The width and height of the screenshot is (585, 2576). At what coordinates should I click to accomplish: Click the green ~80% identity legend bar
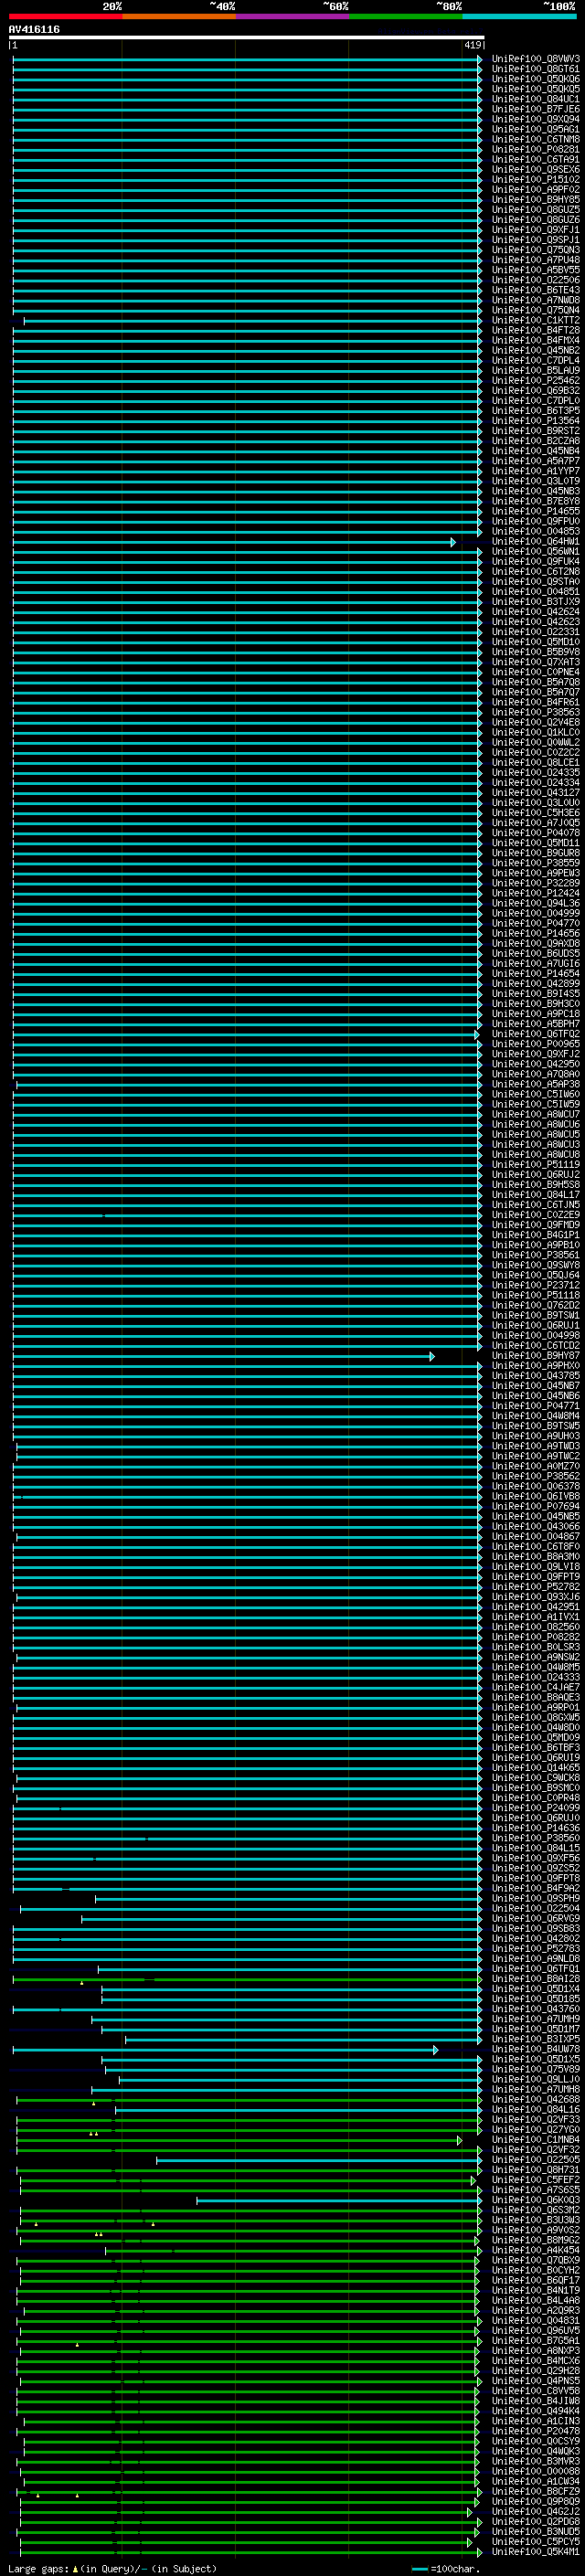click(x=406, y=16)
